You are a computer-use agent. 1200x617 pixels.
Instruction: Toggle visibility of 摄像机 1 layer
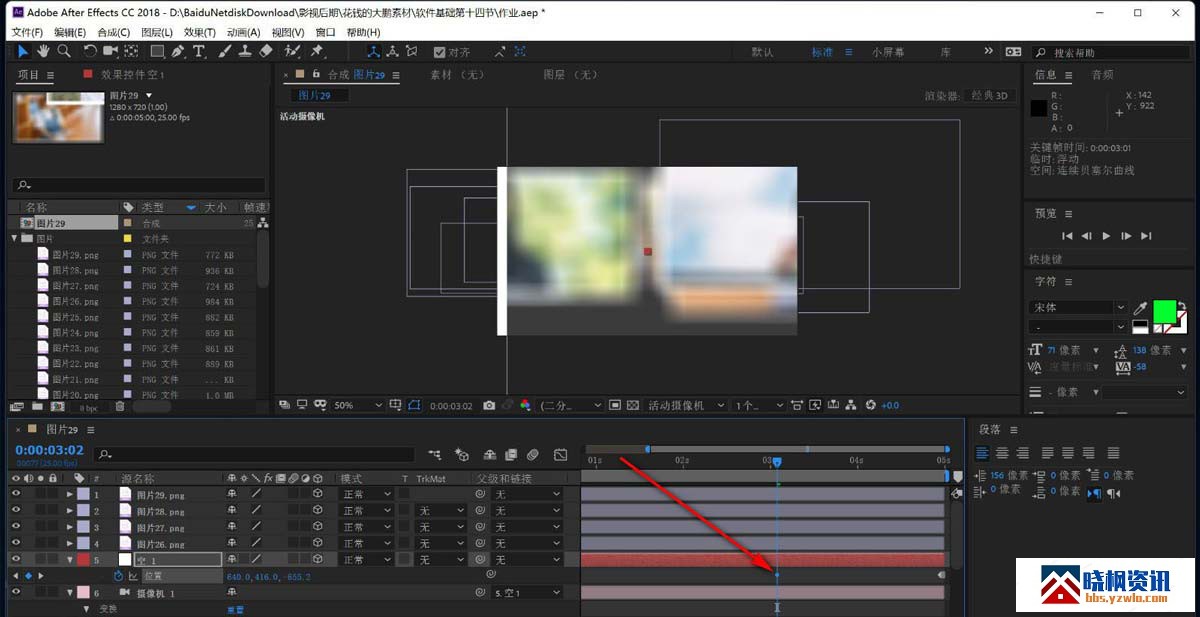tap(15, 593)
